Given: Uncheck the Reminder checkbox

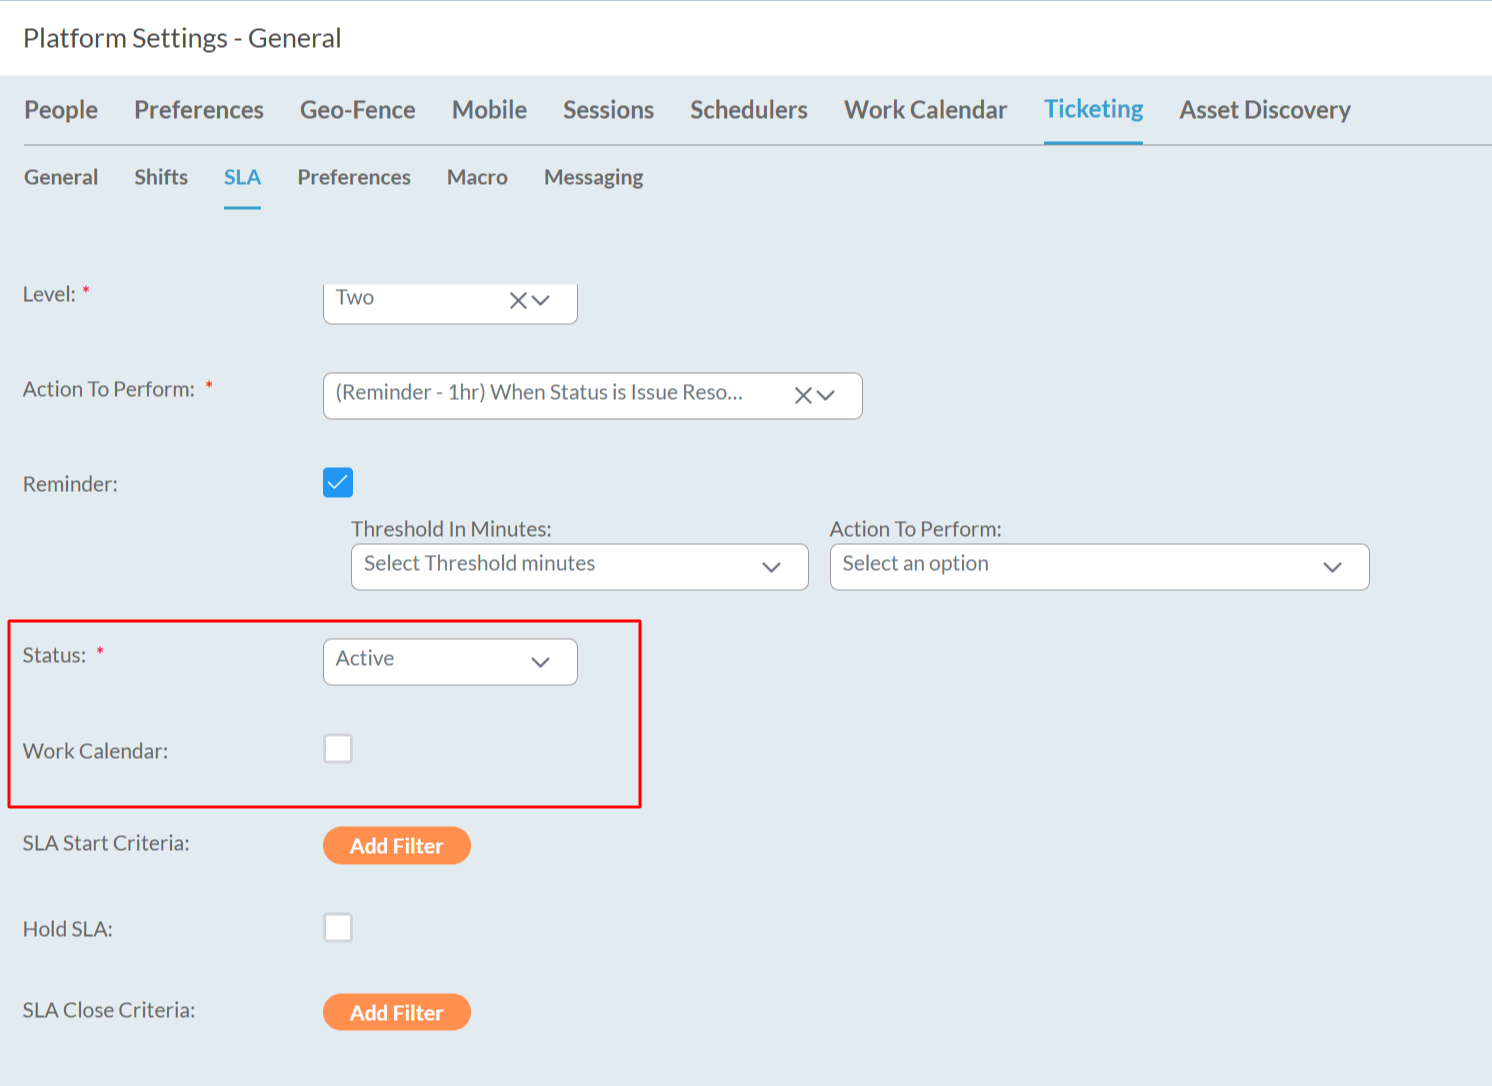Looking at the screenshot, I should [x=338, y=482].
